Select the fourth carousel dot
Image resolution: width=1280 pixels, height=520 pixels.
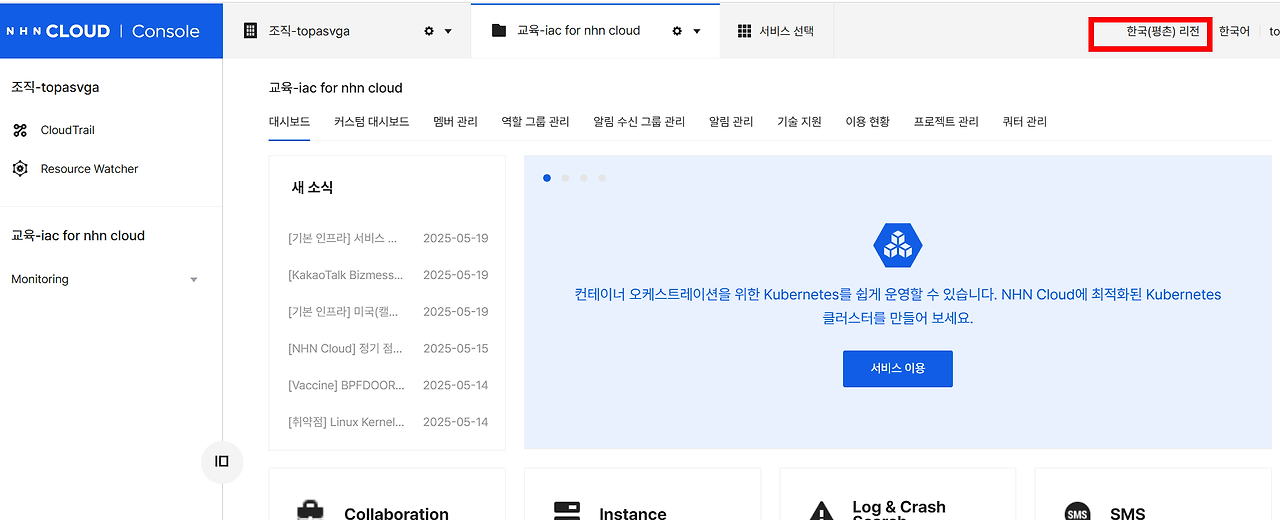(602, 178)
